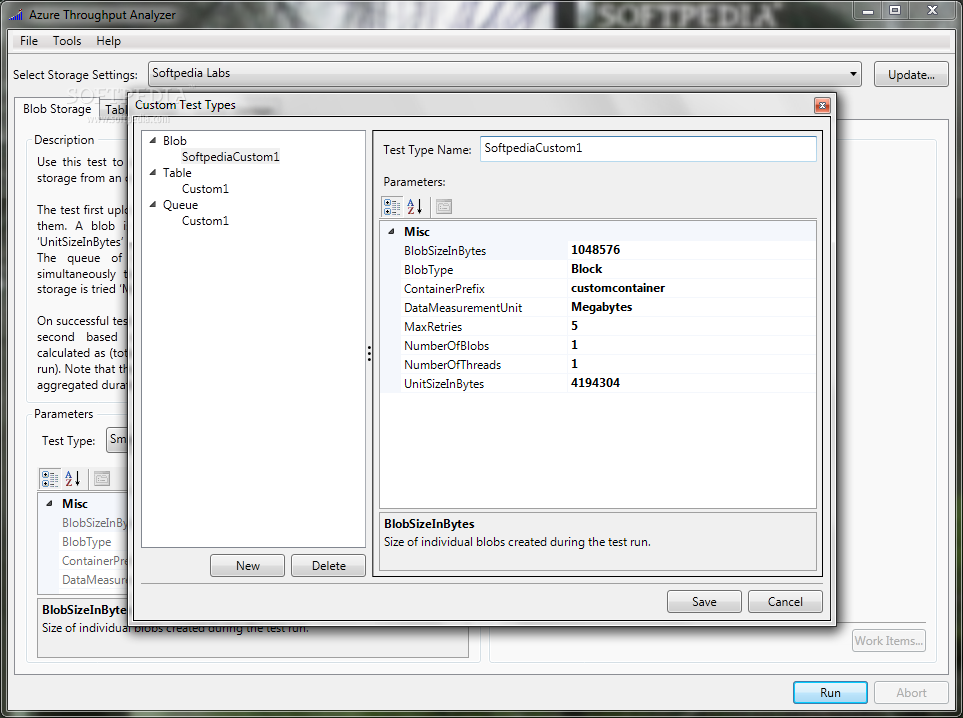The width and height of the screenshot is (963, 718).
Task: Open the Select Storage Settings dropdown
Action: click(x=853, y=74)
